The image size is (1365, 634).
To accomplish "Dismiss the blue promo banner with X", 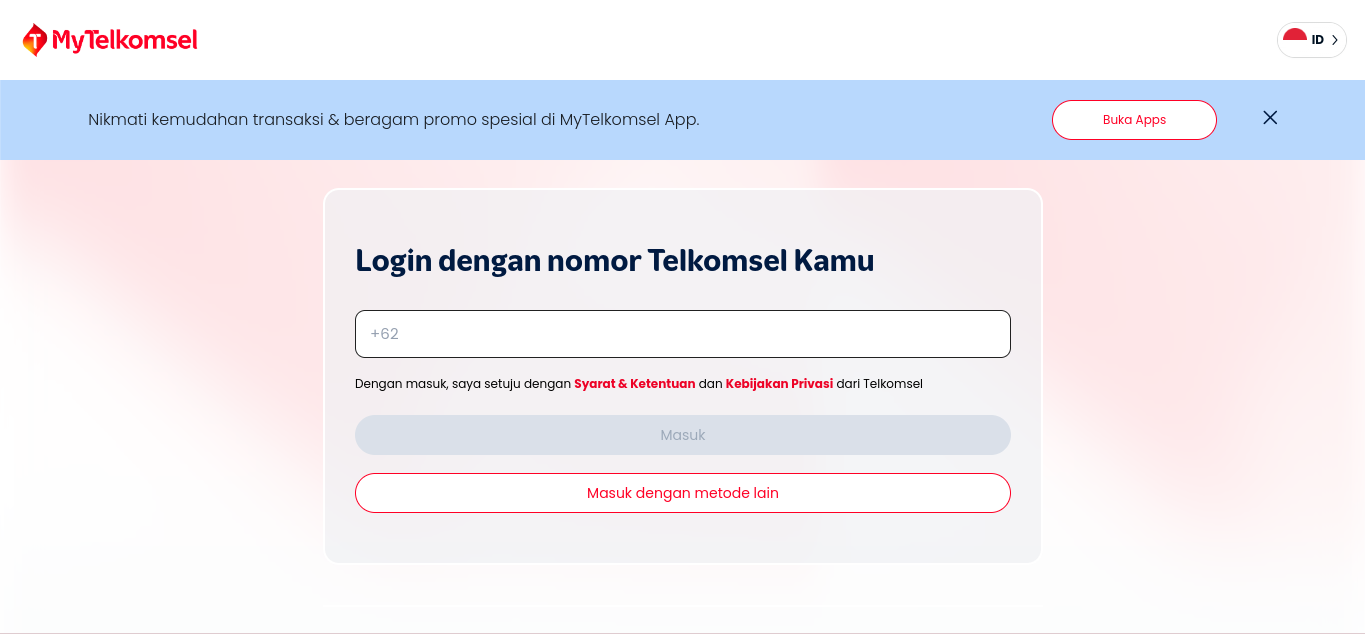I will [1270, 118].
